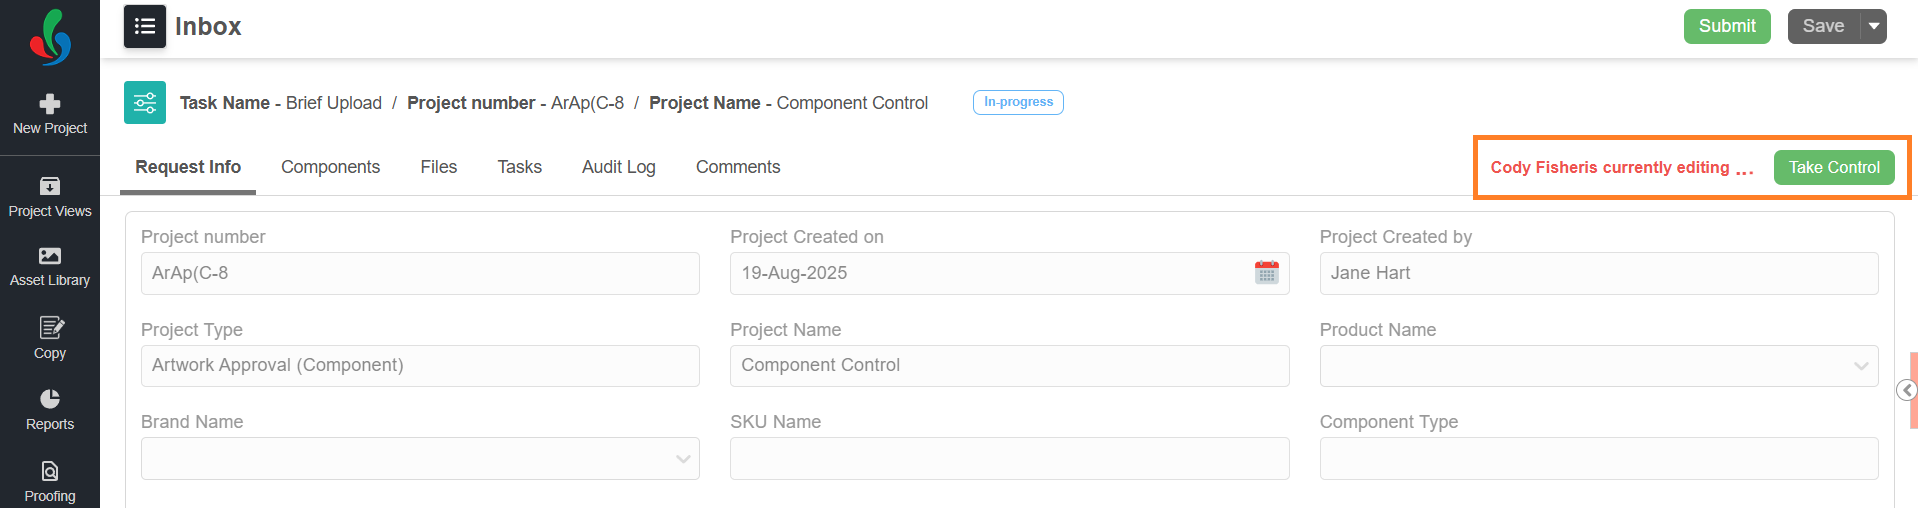The height and width of the screenshot is (508, 1918).
Task: Click the SKU Name input field
Action: 1009,459
